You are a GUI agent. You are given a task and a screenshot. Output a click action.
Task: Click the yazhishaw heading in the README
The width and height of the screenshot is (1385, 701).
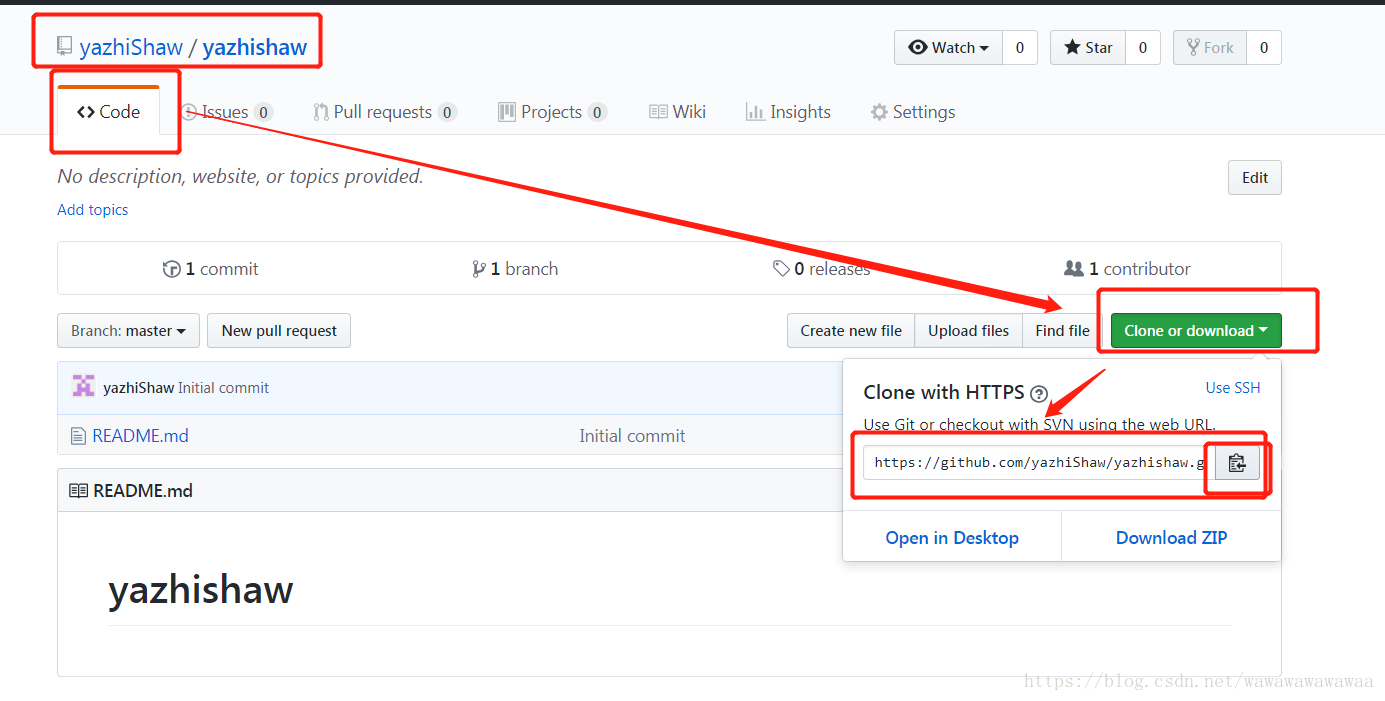(x=200, y=590)
